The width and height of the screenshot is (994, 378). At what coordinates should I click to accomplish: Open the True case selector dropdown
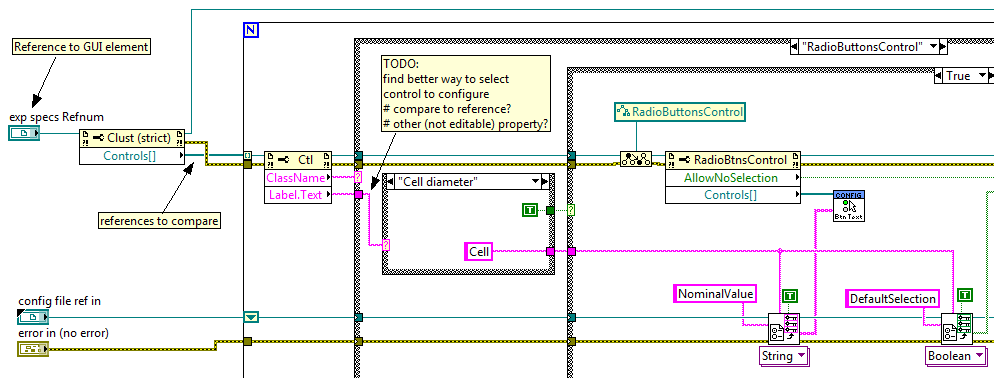point(983,75)
